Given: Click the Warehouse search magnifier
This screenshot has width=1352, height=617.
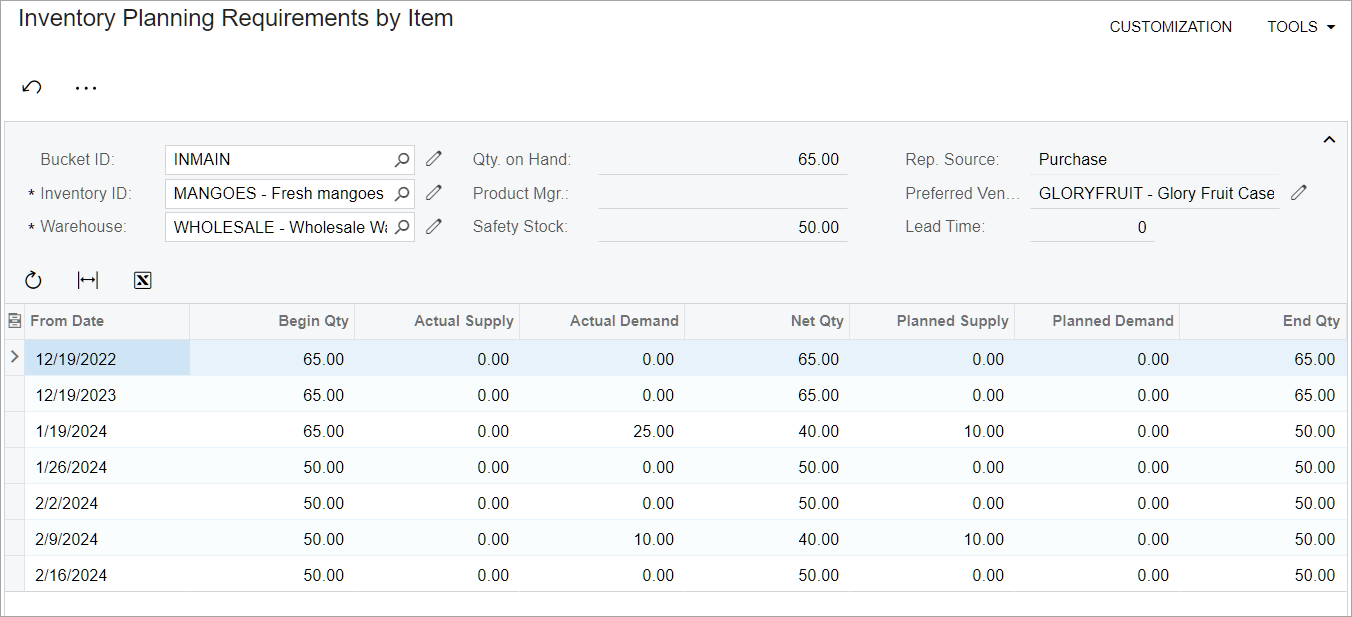Looking at the screenshot, I should coord(401,227).
